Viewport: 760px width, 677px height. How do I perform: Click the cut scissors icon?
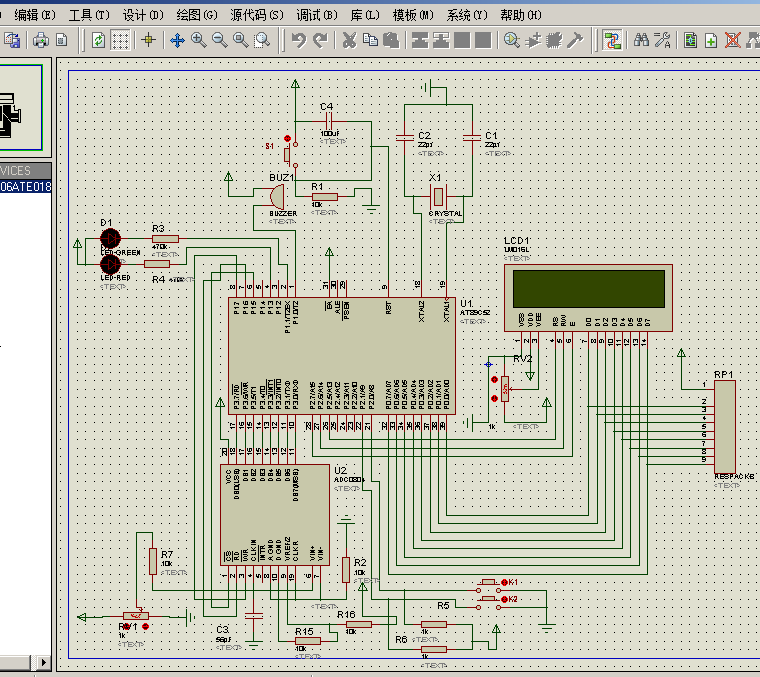[x=349, y=40]
